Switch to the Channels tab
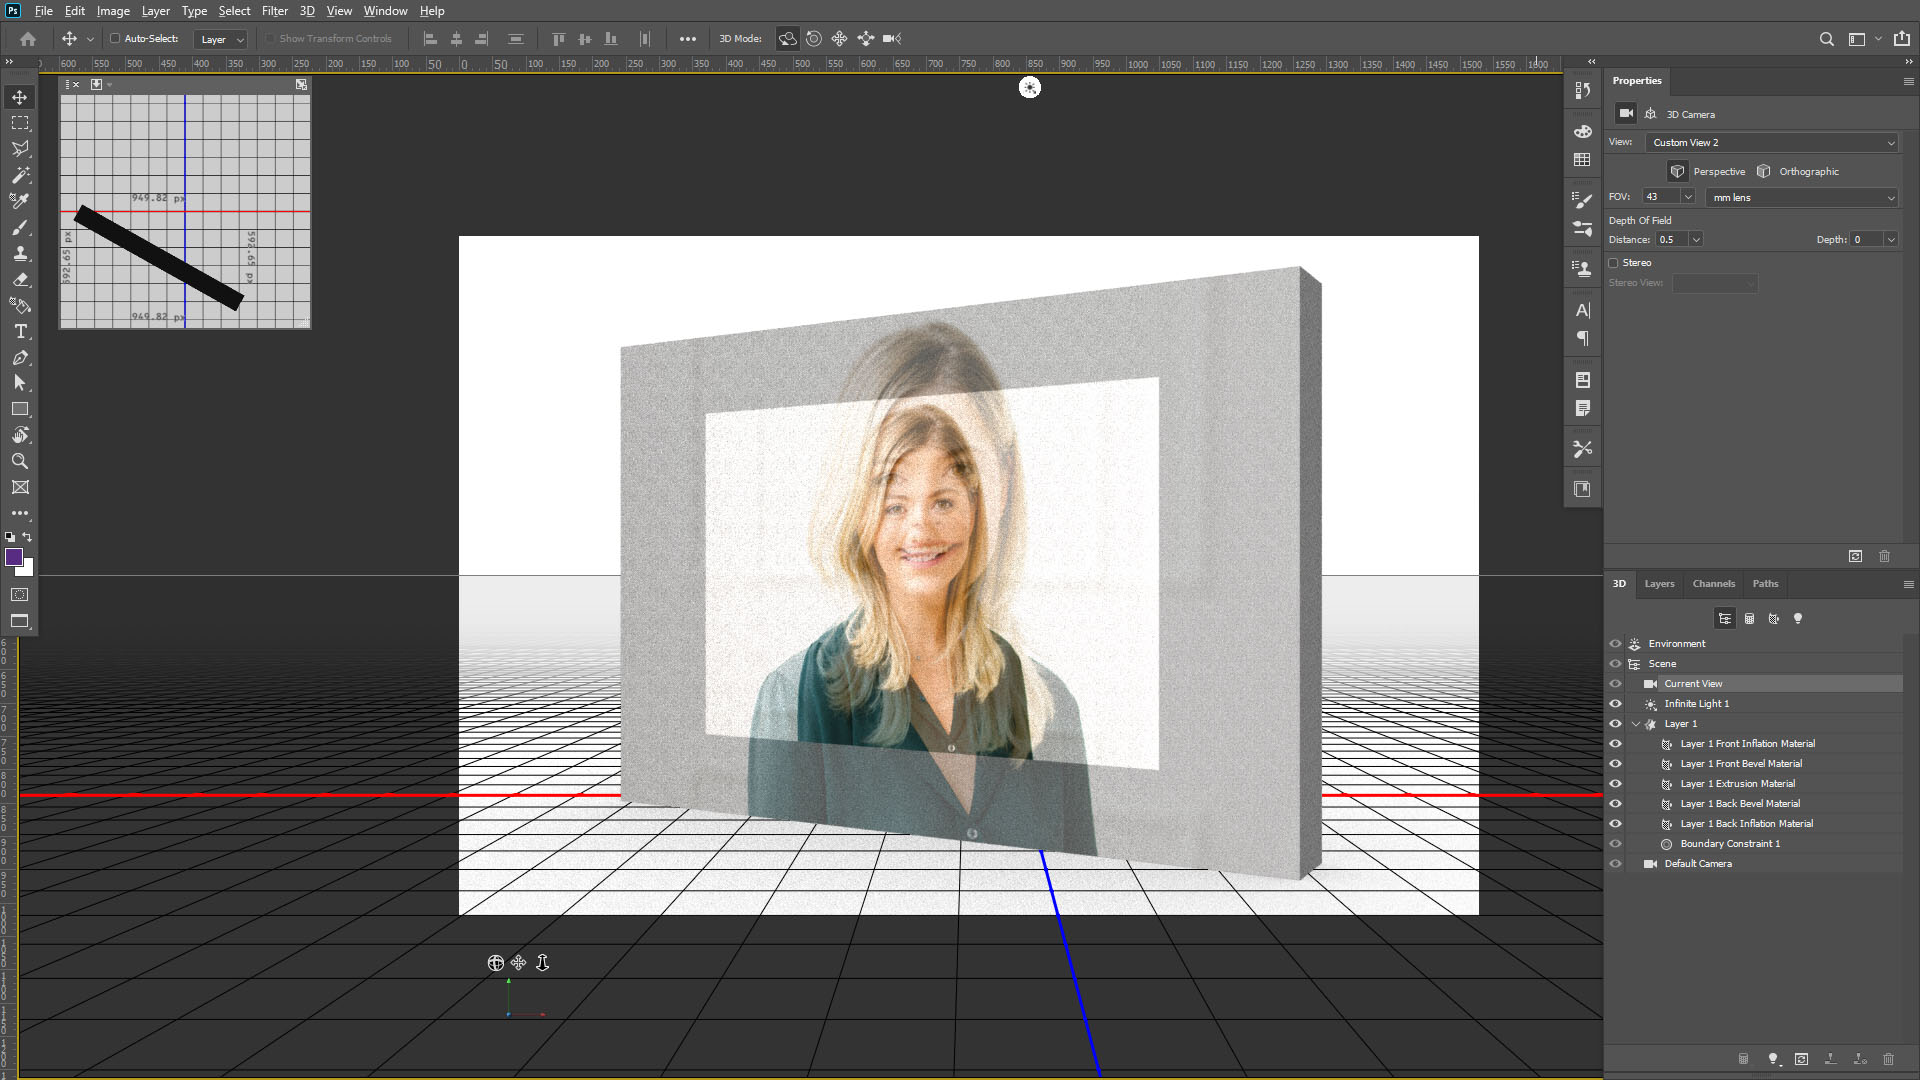Image resolution: width=1920 pixels, height=1080 pixels. (x=1713, y=584)
